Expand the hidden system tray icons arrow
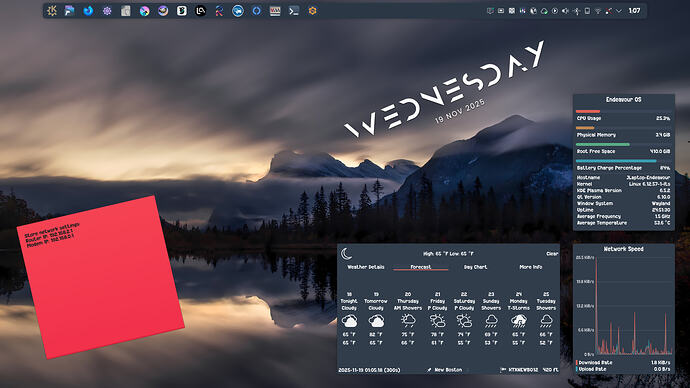The image size is (690, 388). pyautogui.click(x=619, y=11)
